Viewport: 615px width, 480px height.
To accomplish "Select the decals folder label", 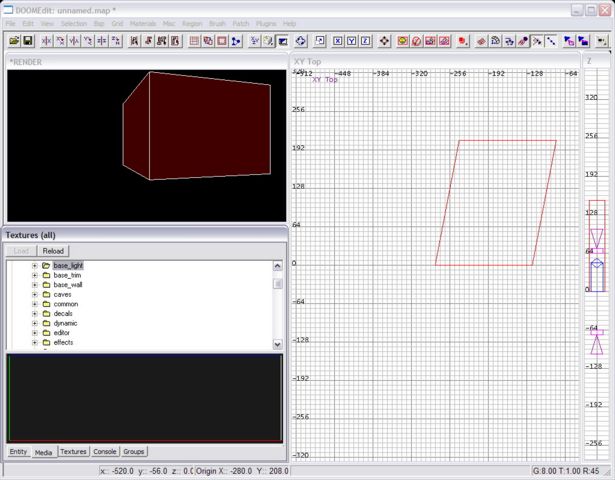I will pos(63,314).
